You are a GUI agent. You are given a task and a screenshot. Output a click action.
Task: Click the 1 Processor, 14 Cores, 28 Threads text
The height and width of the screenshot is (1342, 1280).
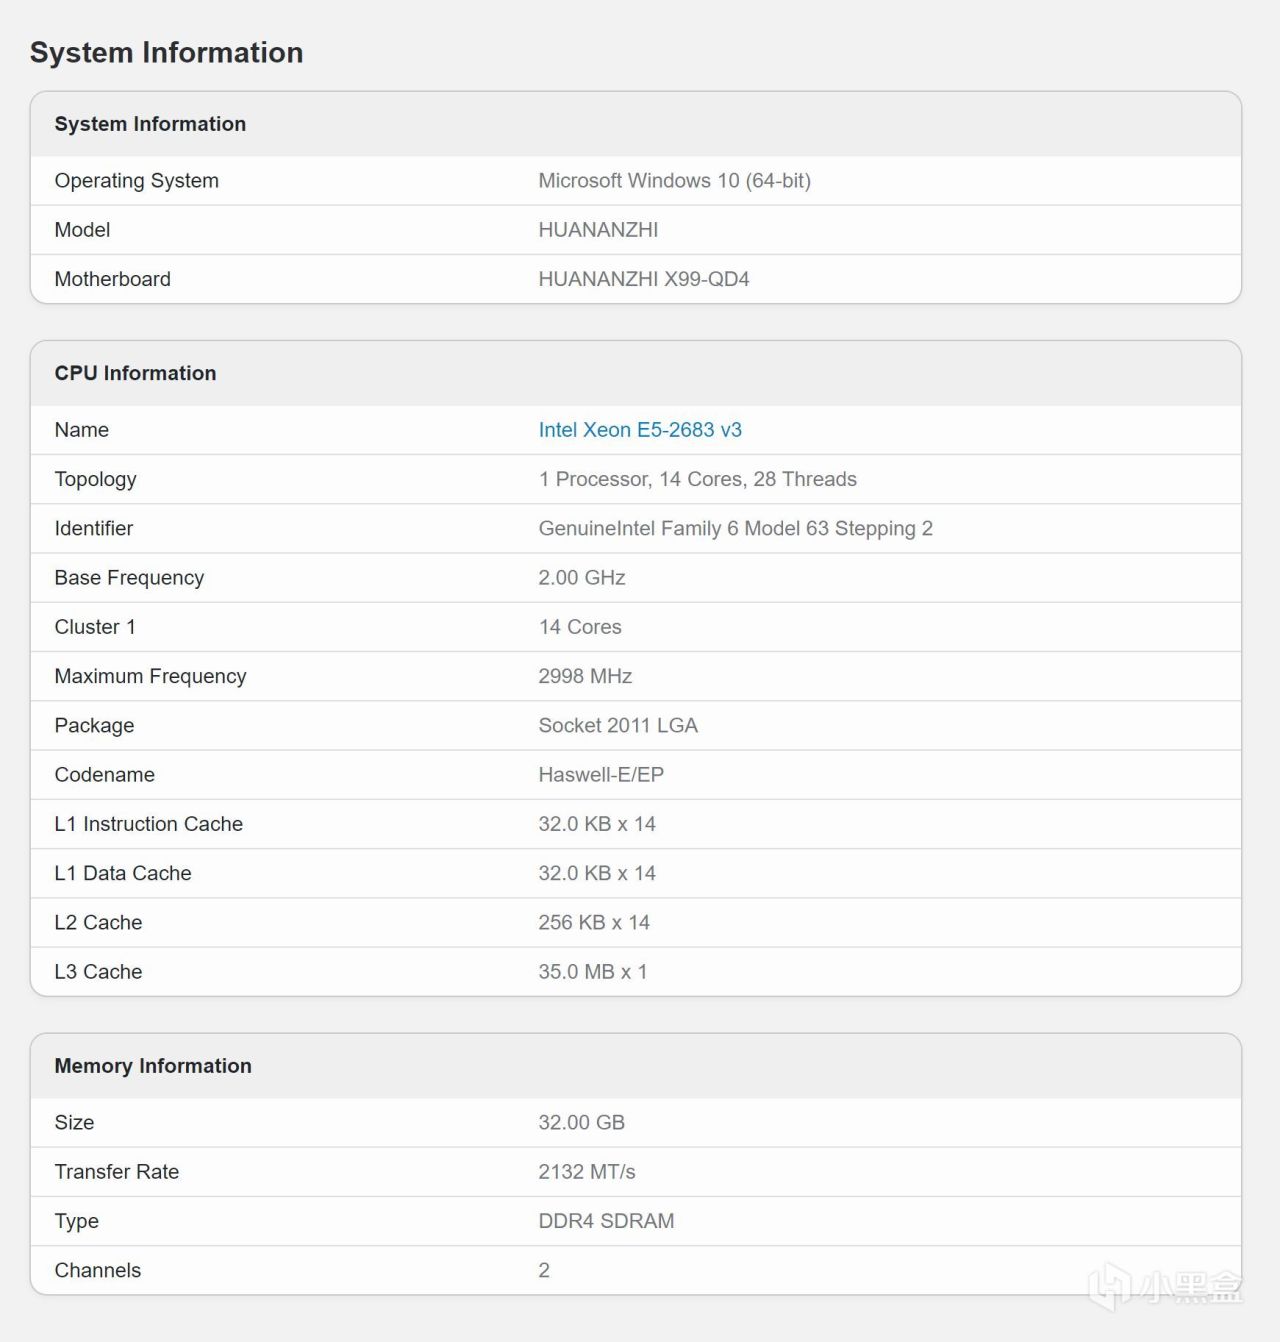tap(697, 479)
